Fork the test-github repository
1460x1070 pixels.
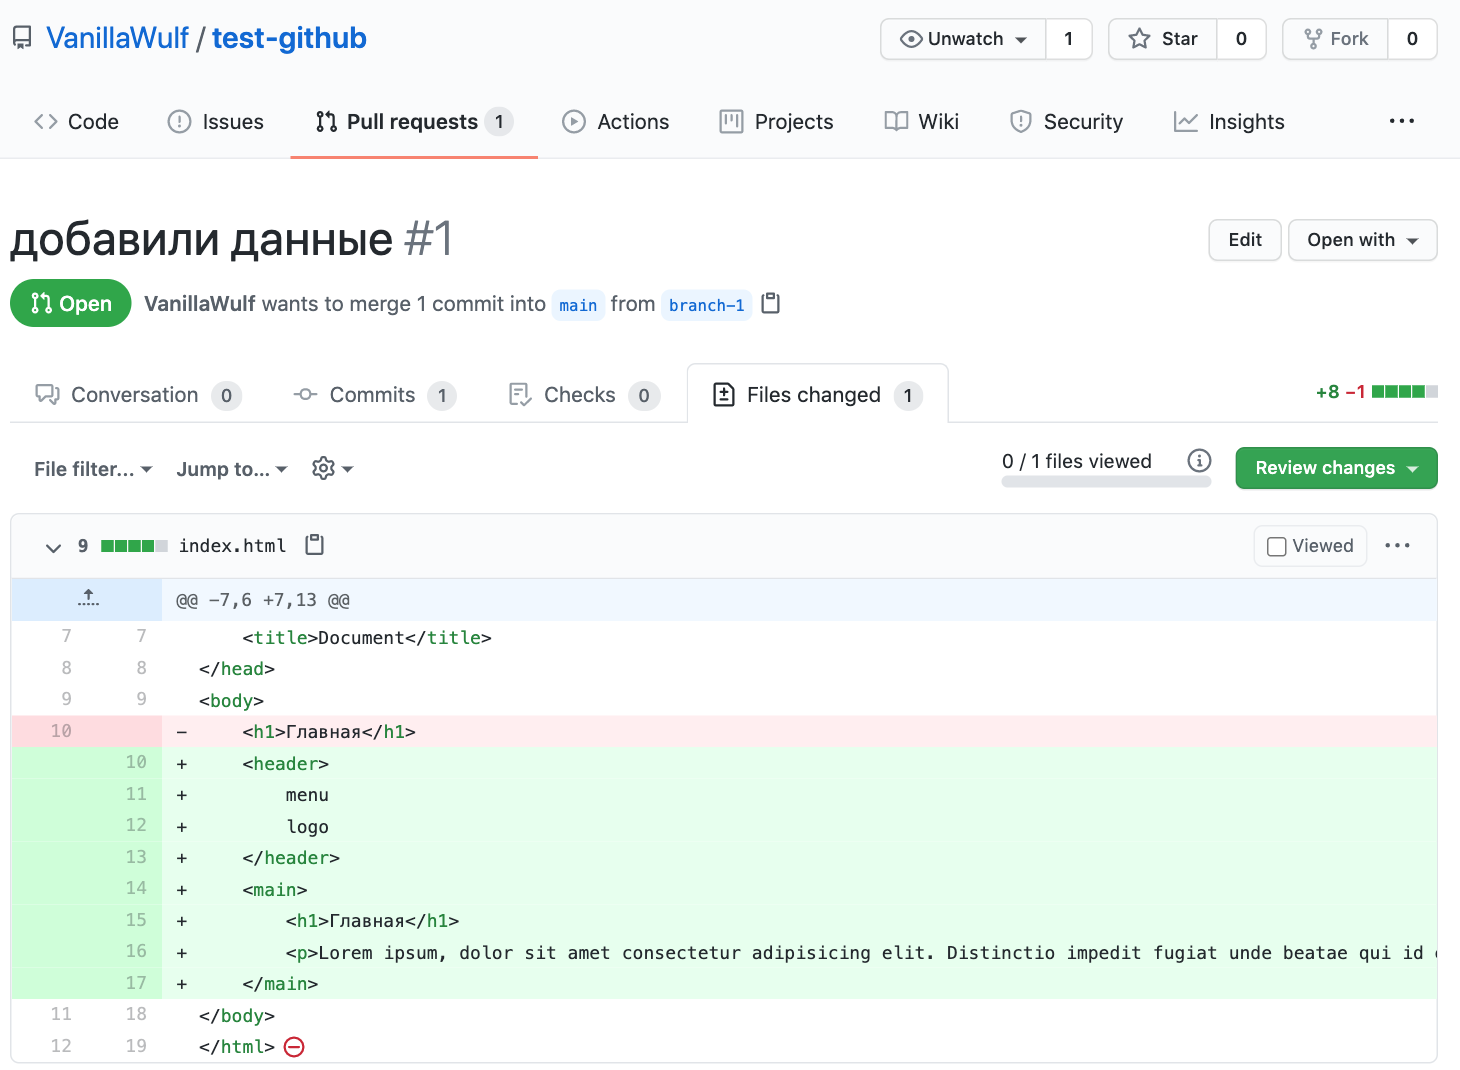click(x=1336, y=39)
